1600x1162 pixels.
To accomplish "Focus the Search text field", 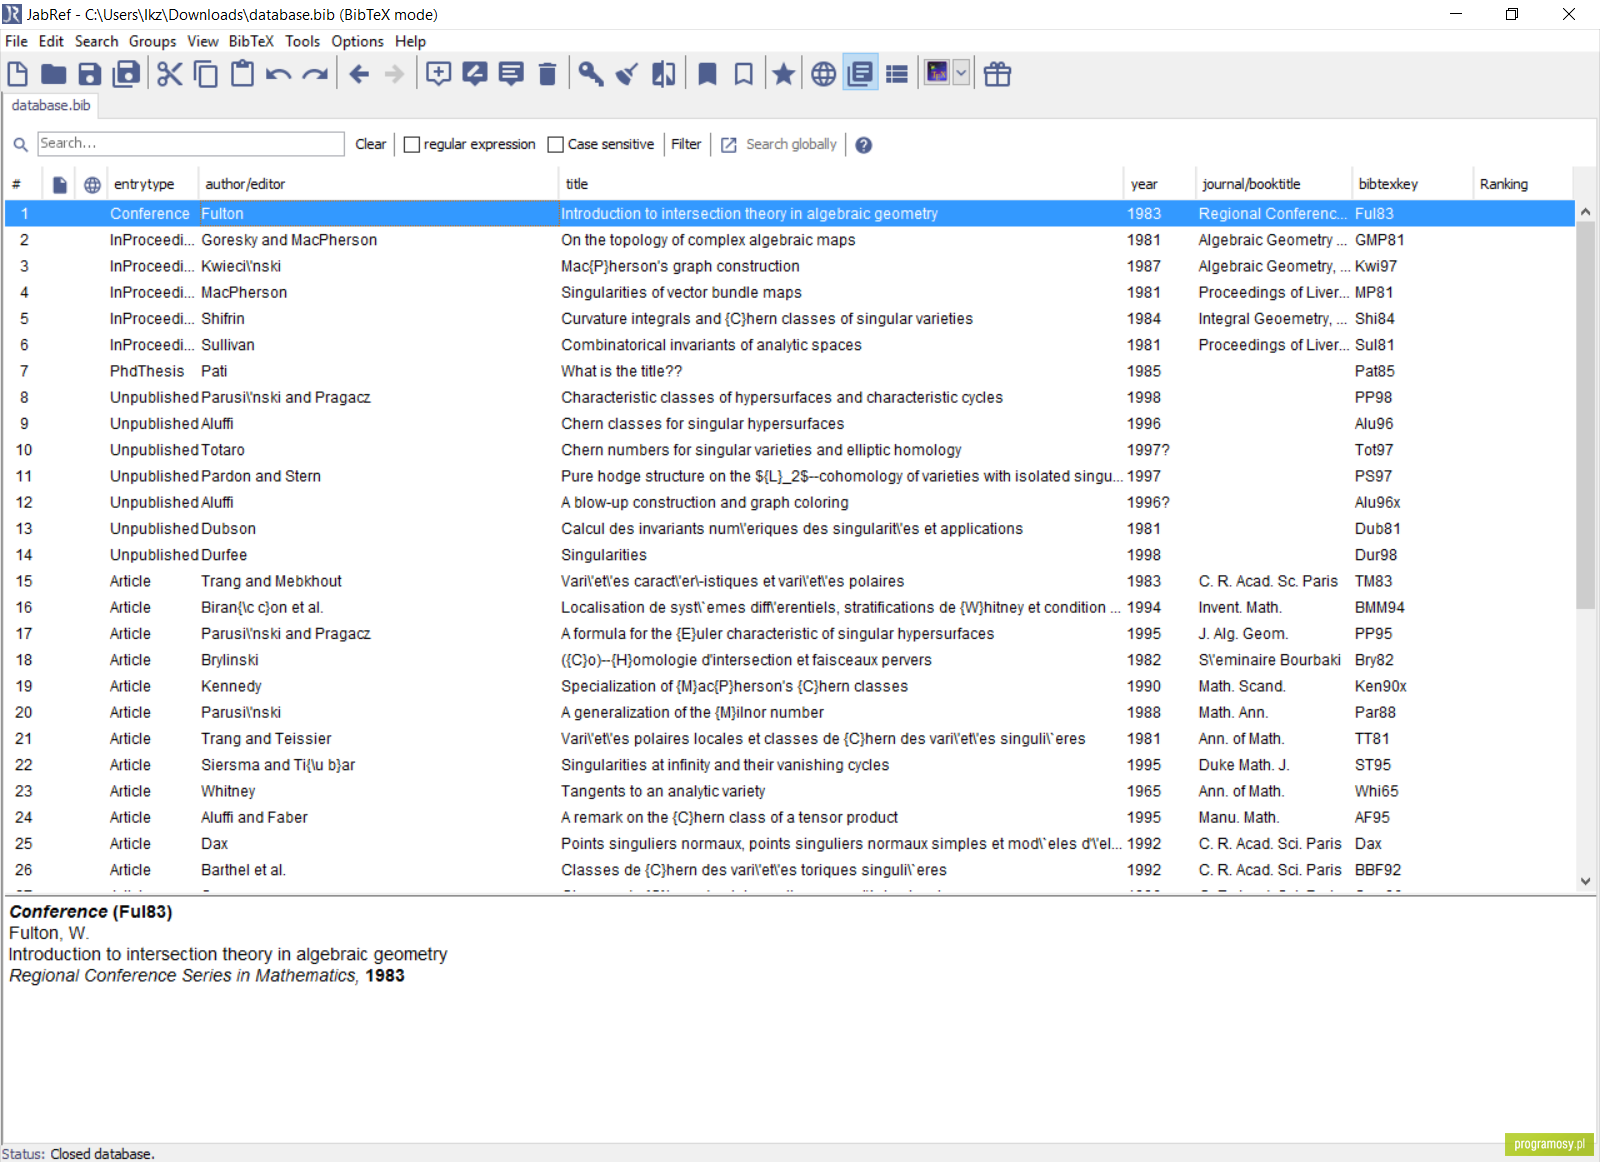I will coord(191,143).
